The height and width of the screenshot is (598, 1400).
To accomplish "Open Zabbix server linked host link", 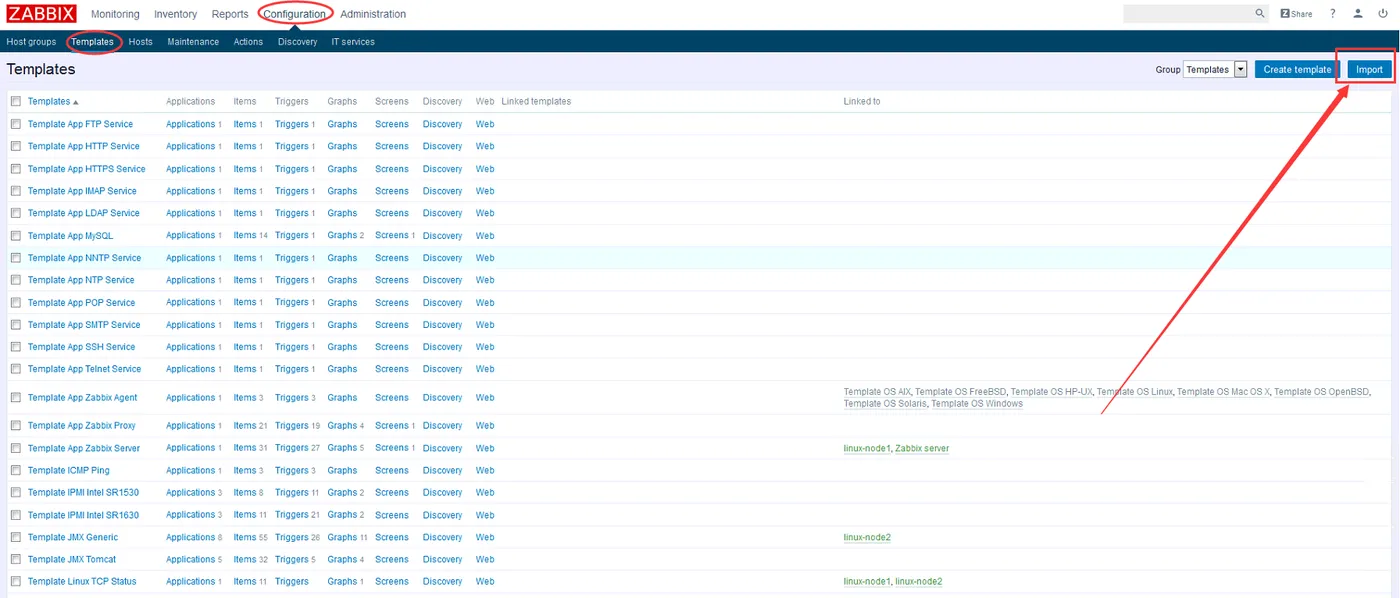I will tap(922, 448).
